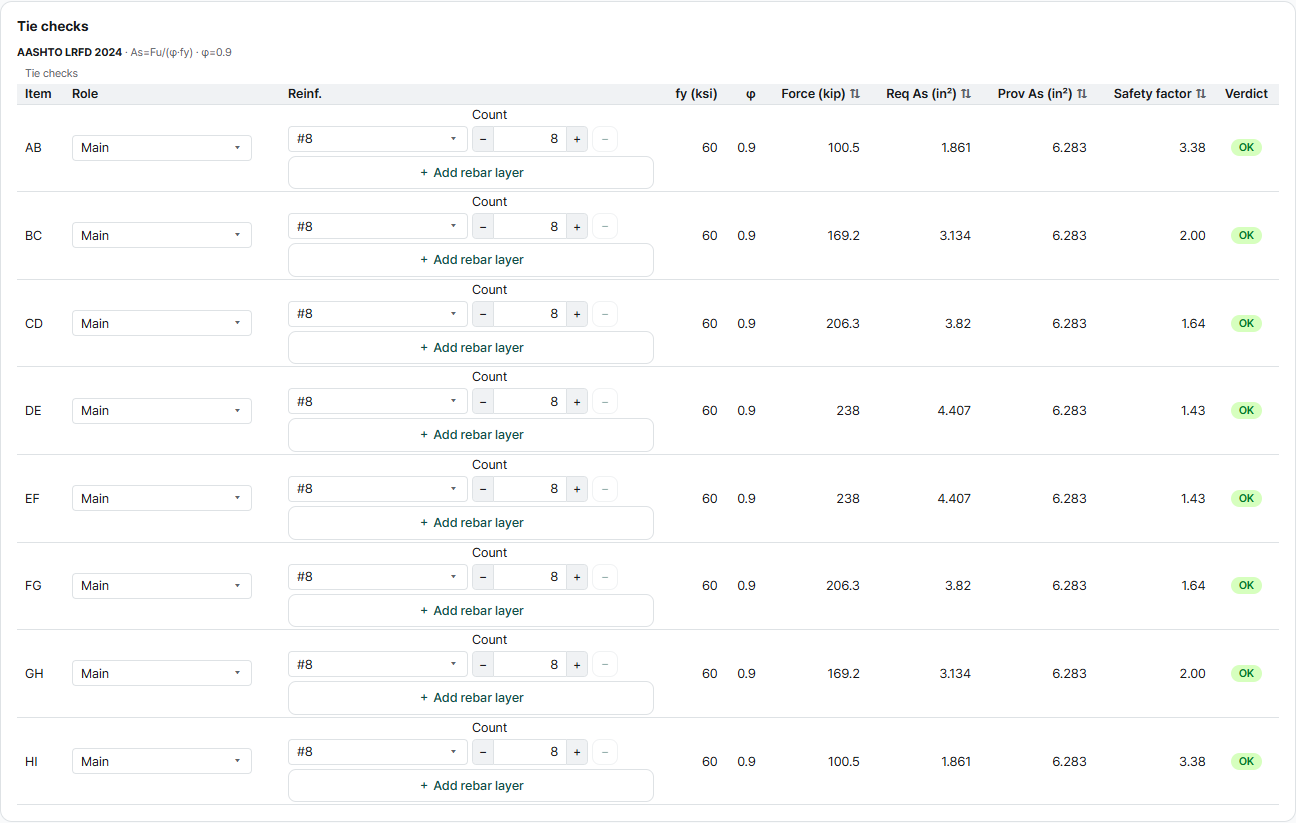Click the OK verdict badge for EF
The height and width of the screenshot is (823, 1296).
pos(1246,498)
